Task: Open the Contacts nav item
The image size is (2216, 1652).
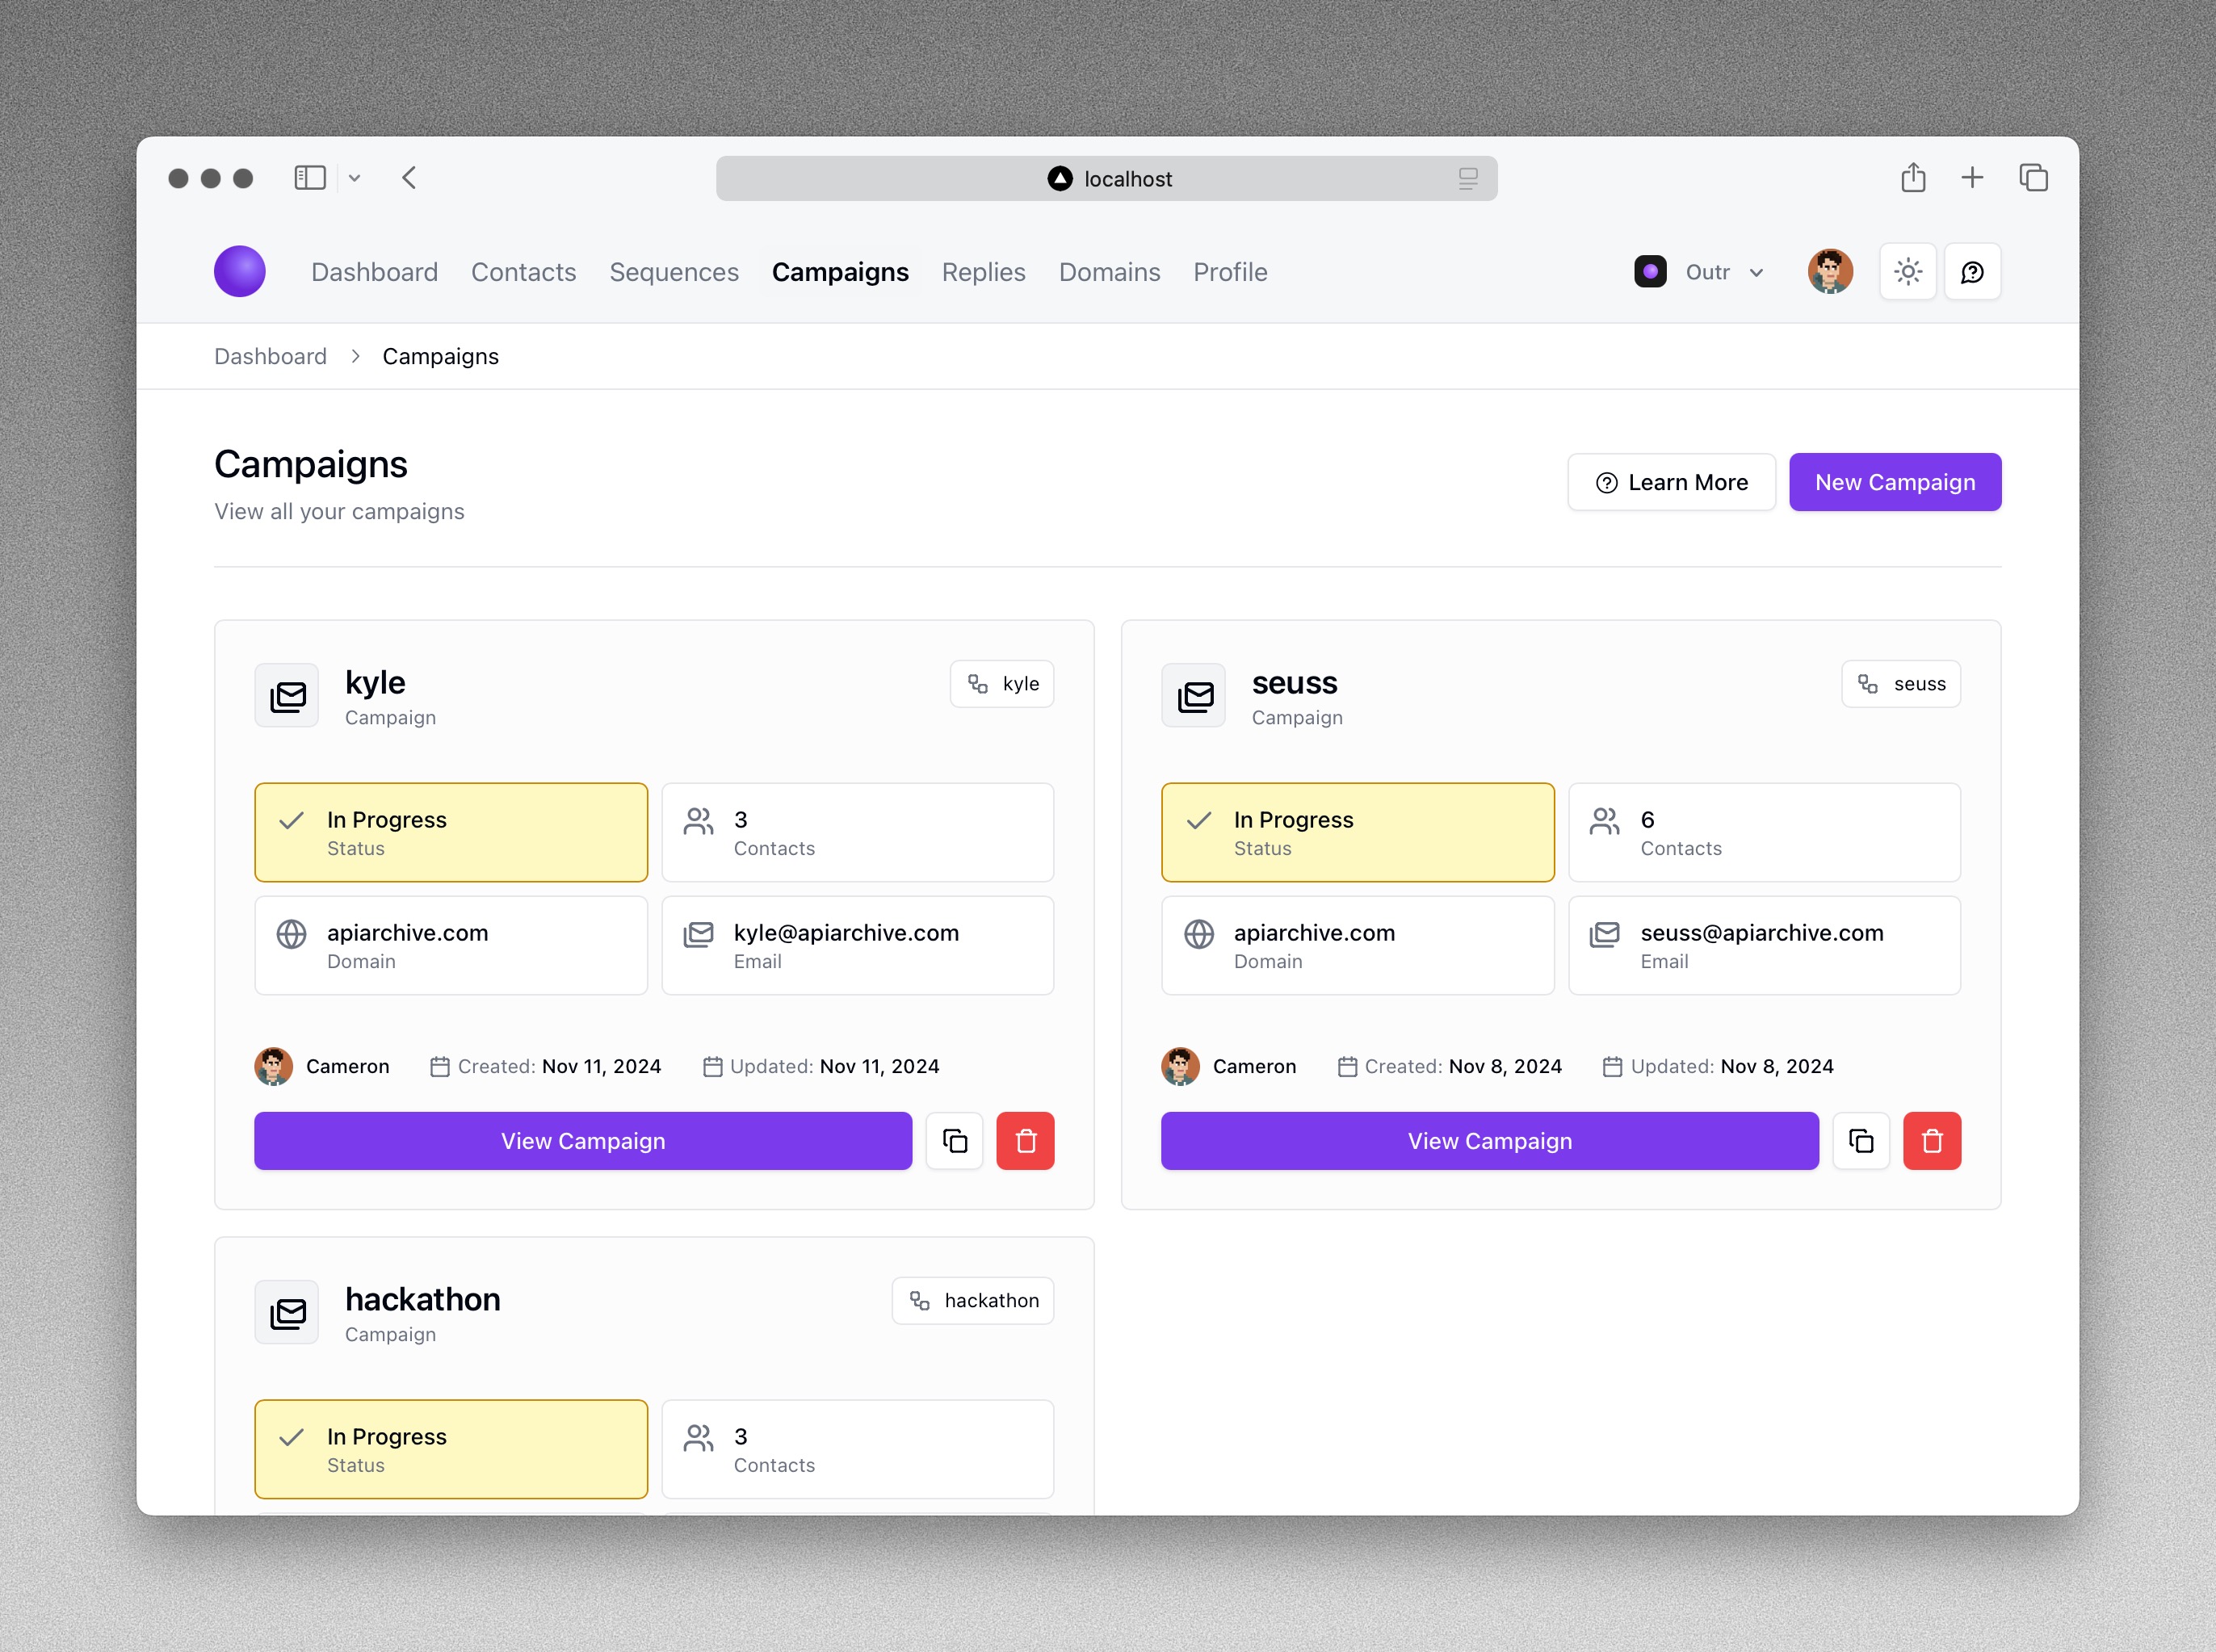Action: [x=523, y=272]
